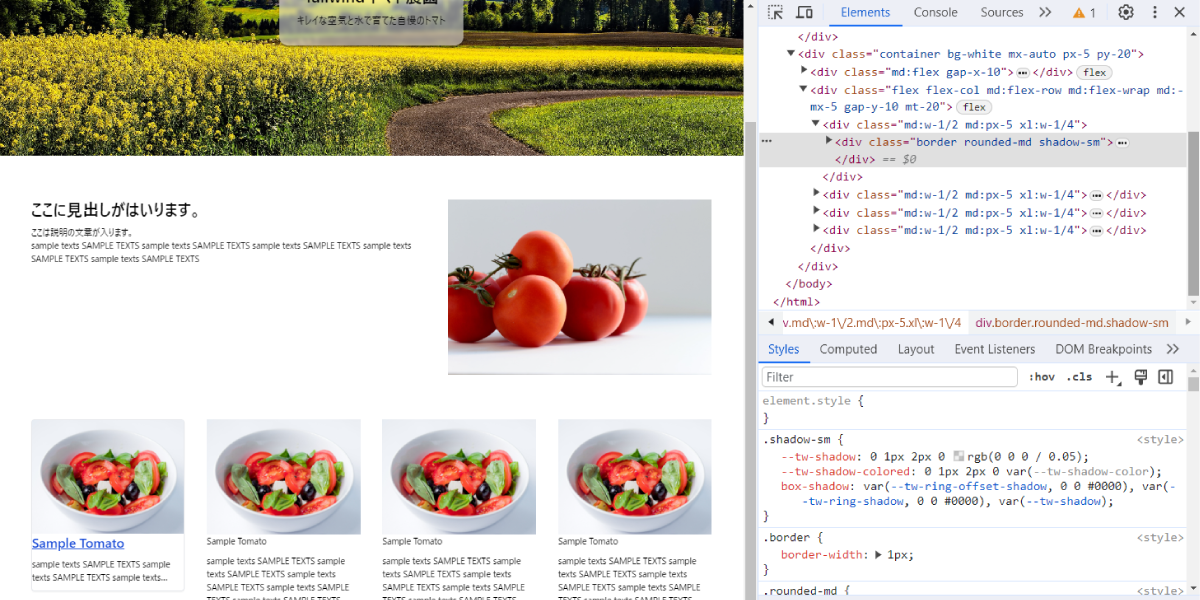Open the Layout tab

916,349
